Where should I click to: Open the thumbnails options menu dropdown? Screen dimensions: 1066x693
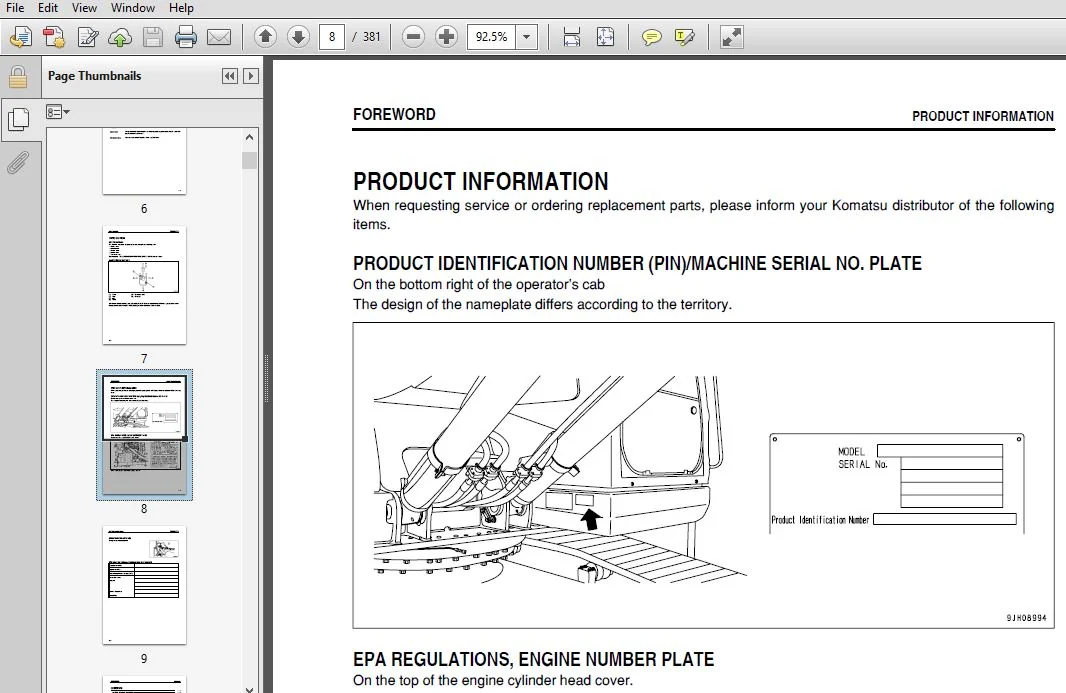tap(58, 112)
